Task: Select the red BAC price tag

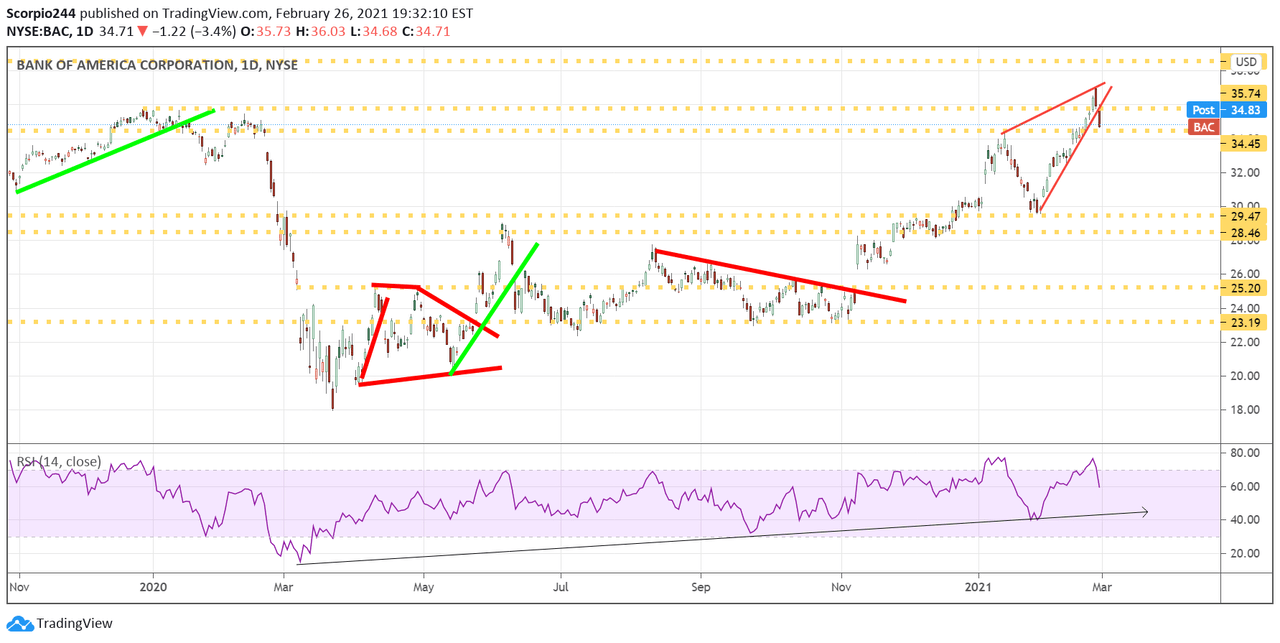Action: tap(1203, 127)
